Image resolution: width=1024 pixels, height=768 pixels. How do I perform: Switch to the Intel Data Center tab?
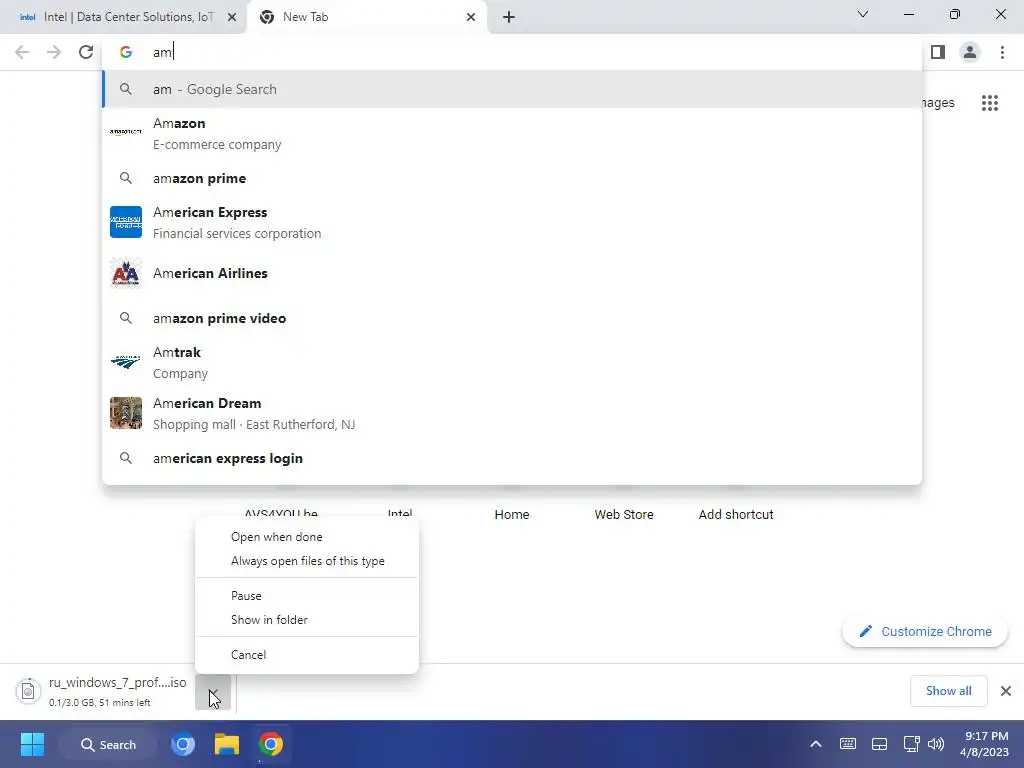(x=123, y=17)
